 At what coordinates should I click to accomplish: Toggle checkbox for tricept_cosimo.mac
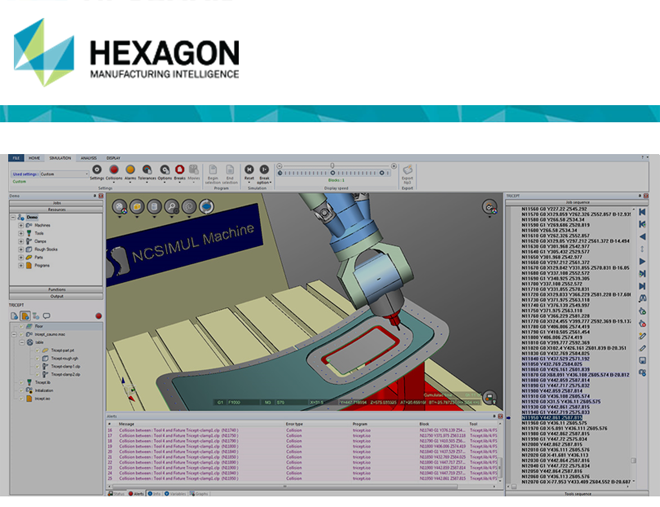pos(21,334)
